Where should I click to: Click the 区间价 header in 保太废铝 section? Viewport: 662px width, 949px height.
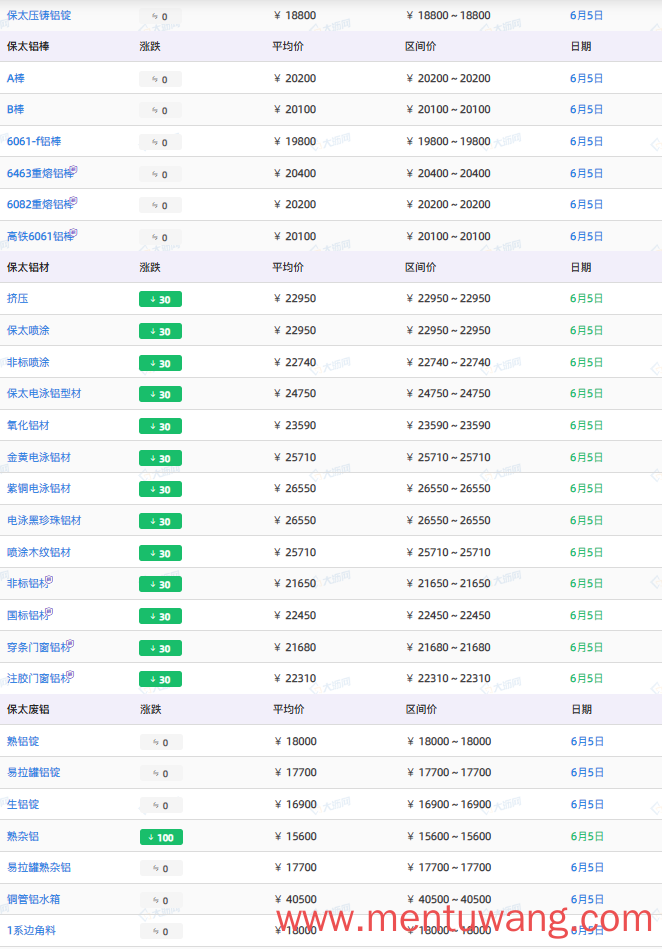[x=421, y=709]
